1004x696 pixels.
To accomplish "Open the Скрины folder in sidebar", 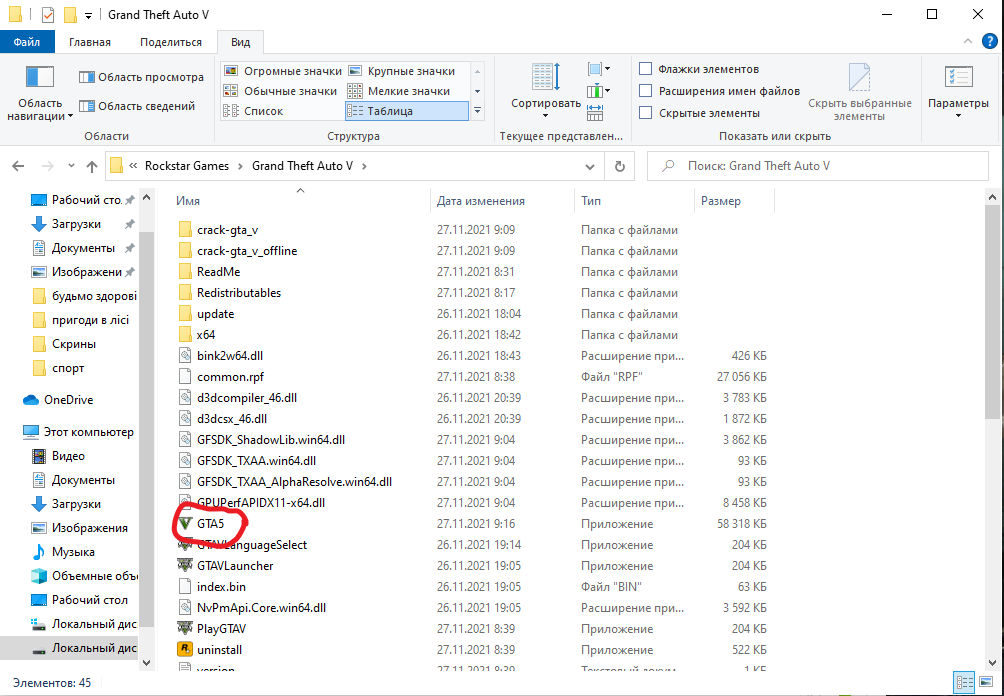I will pos(74,344).
